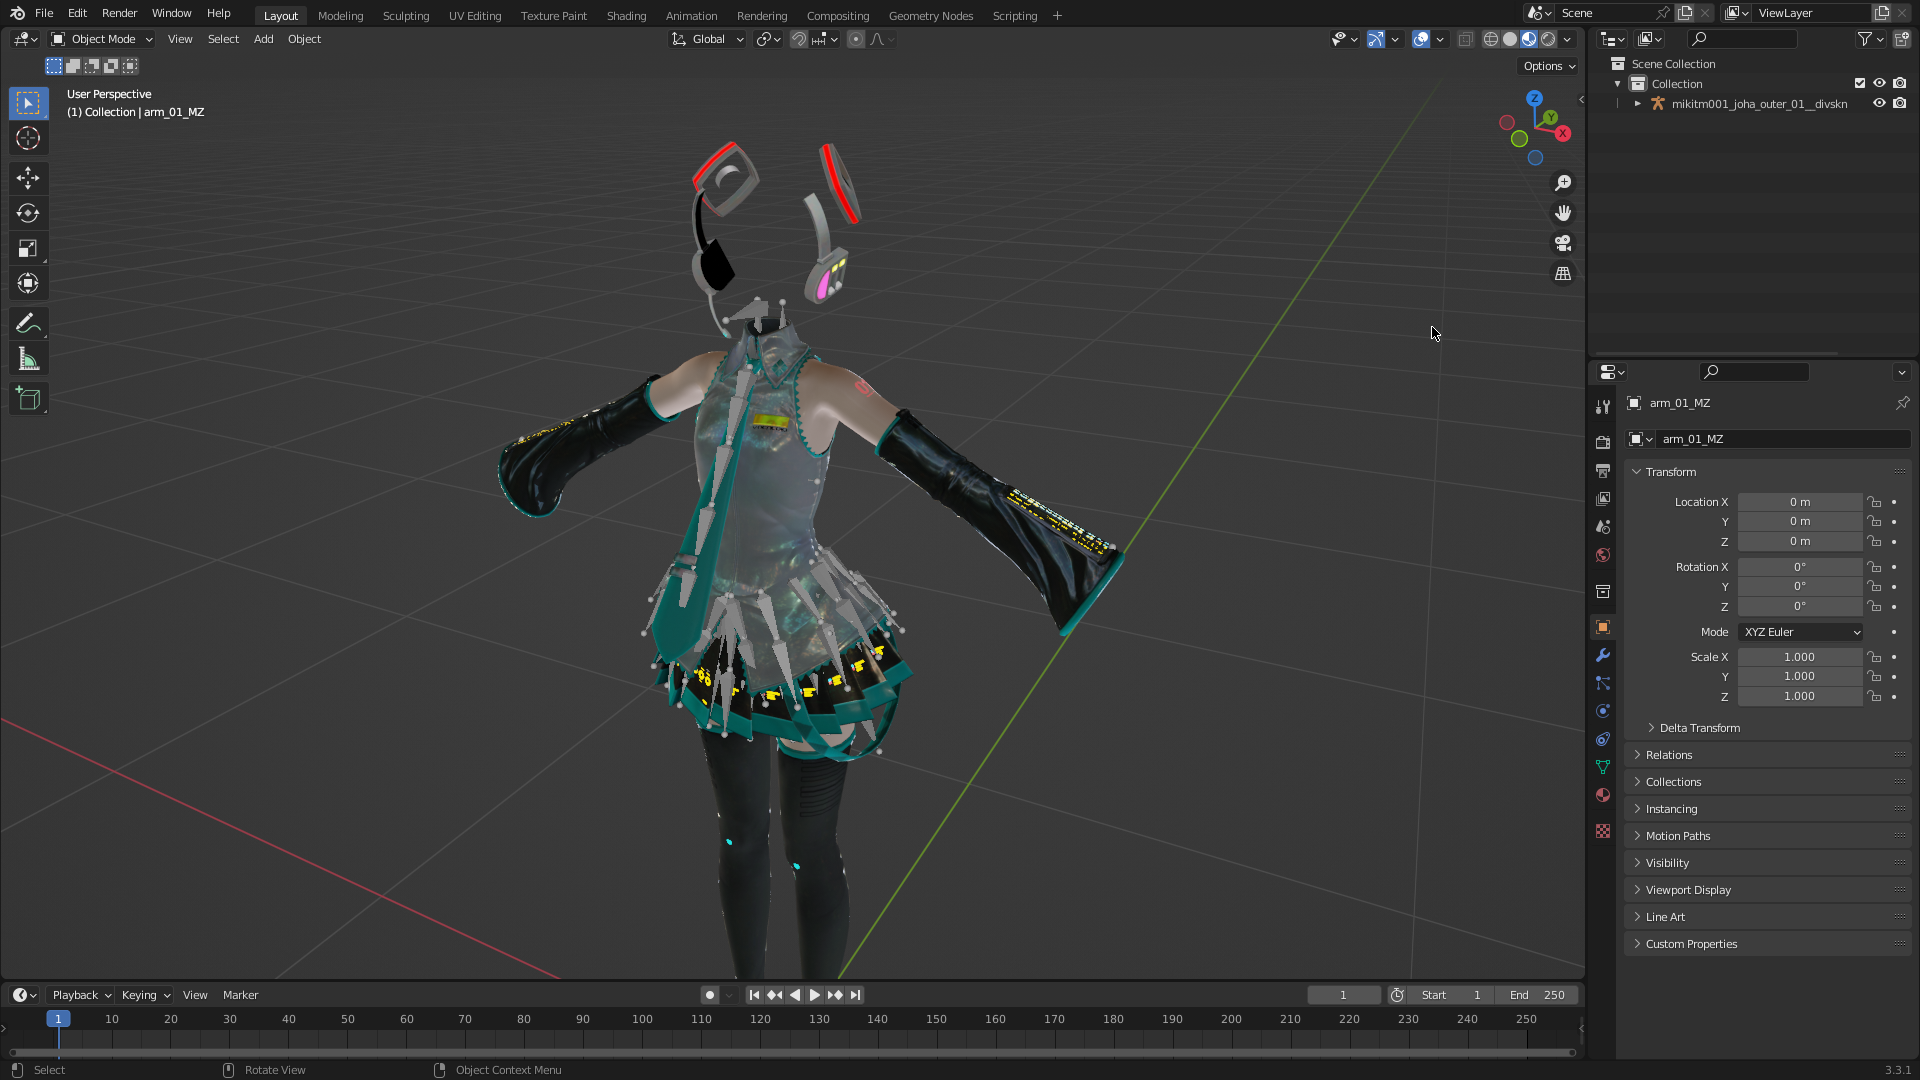Open rotation Mode XYZ Euler dropdown
The height and width of the screenshot is (1080, 1920).
pyautogui.click(x=1801, y=632)
